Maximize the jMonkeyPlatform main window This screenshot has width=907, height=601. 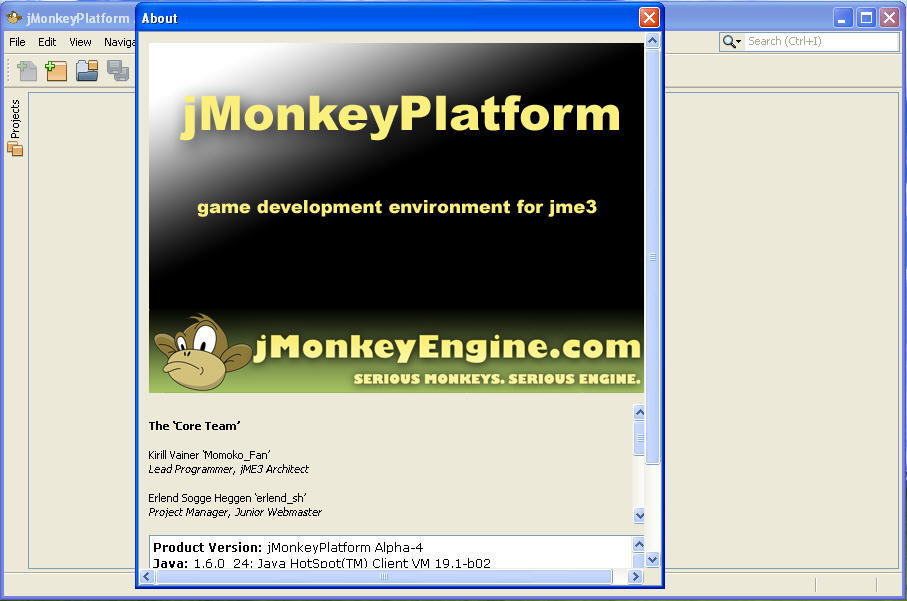coord(866,18)
